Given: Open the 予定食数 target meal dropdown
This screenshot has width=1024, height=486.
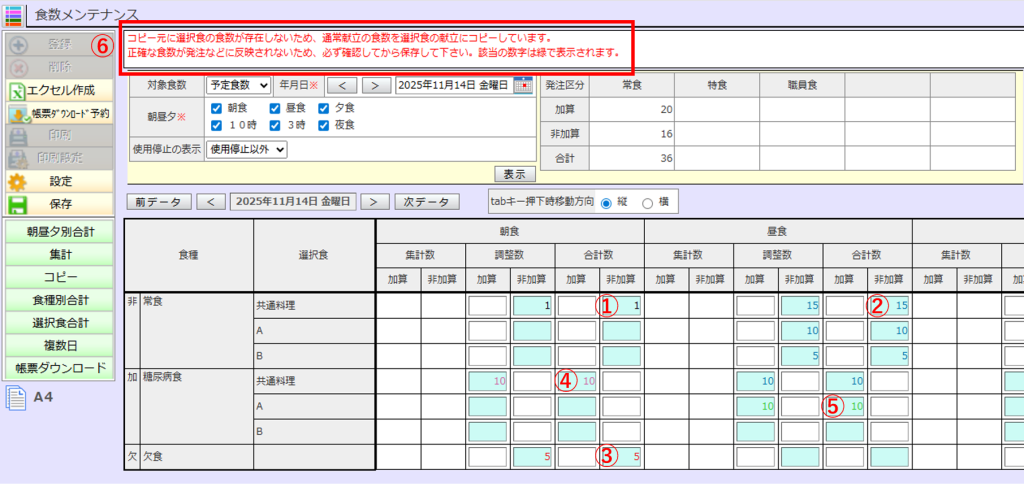Looking at the screenshot, I should (x=238, y=85).
